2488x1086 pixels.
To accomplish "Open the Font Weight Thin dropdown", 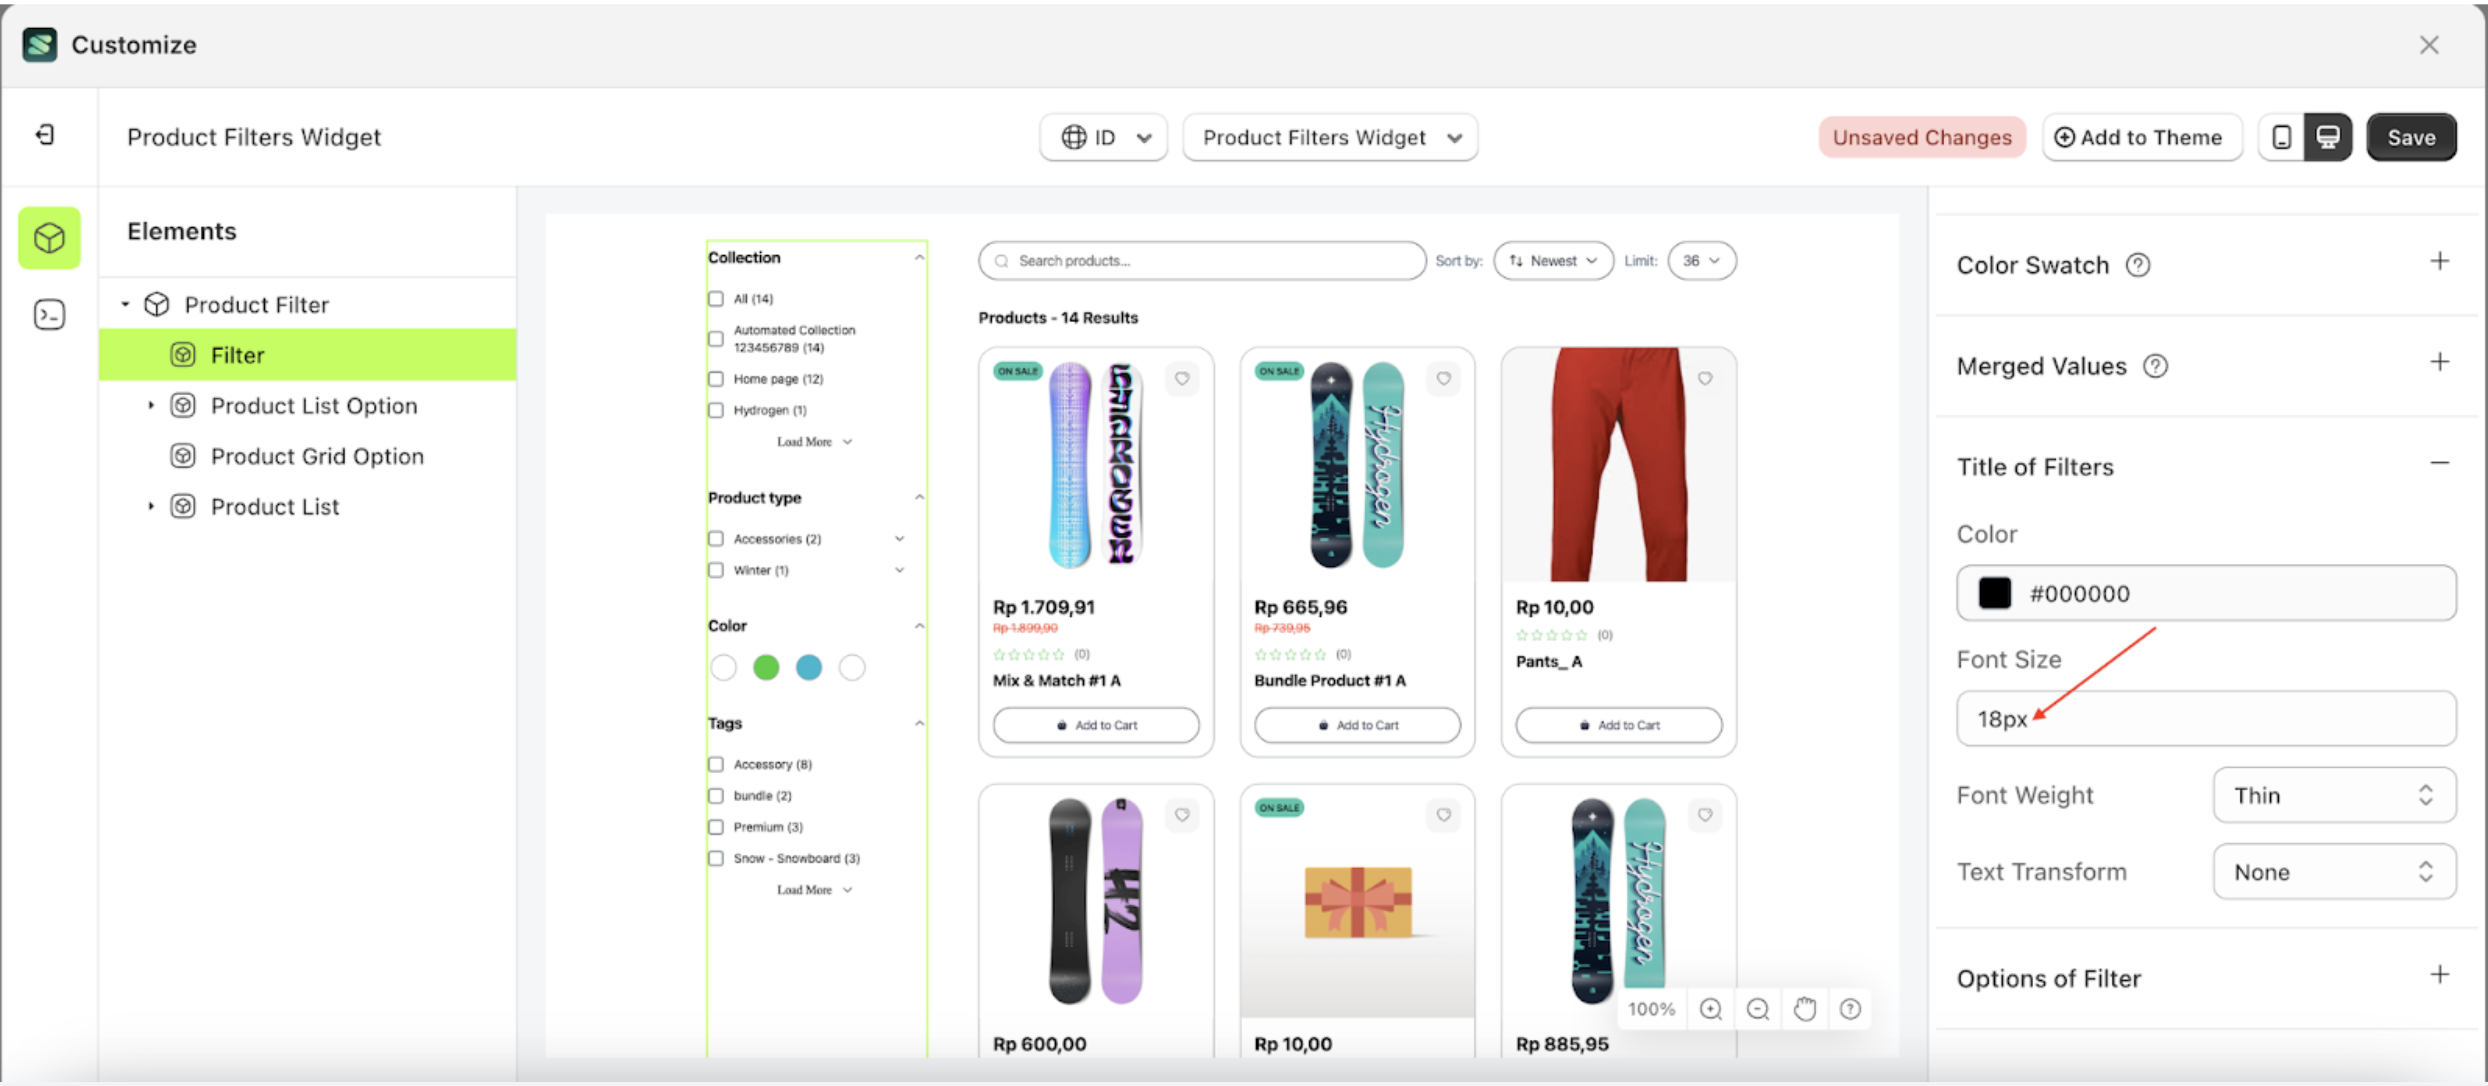I will click(x=2334, y=795).
